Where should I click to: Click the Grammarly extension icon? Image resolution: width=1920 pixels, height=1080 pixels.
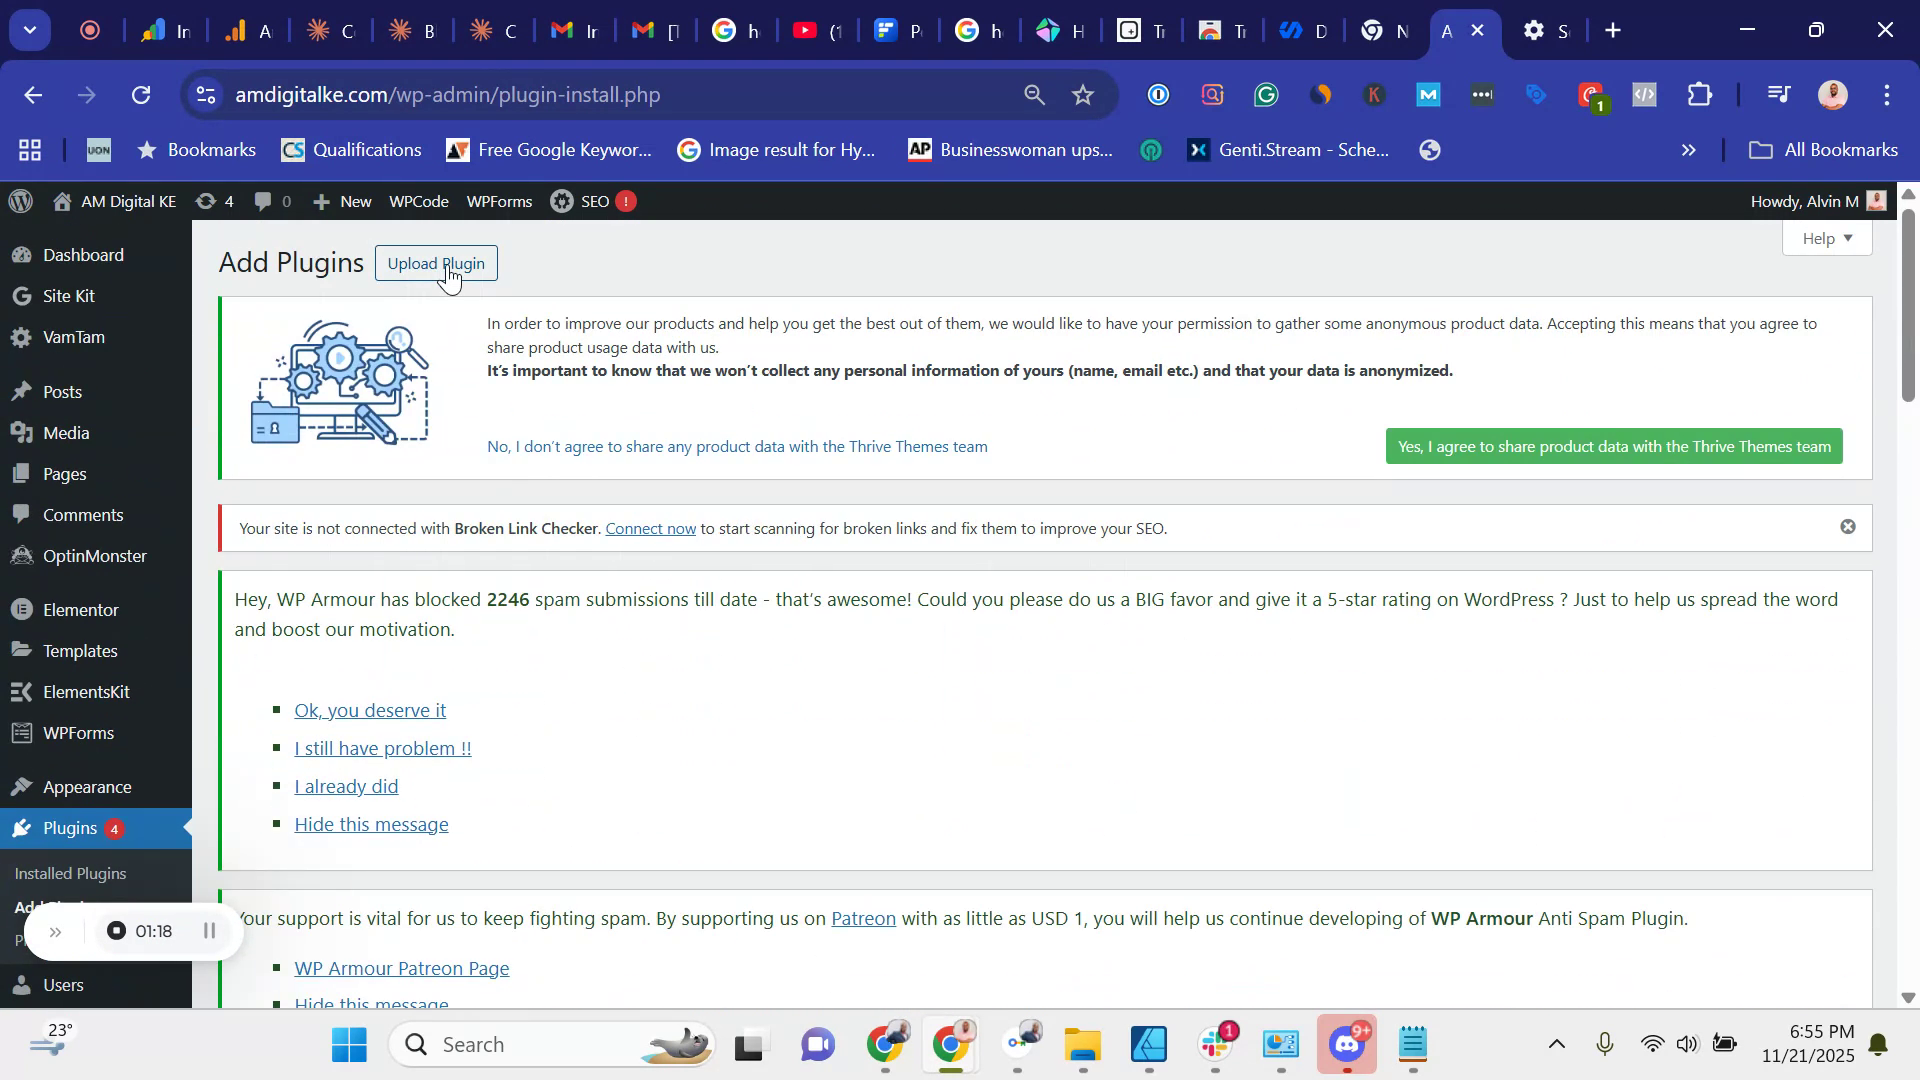click(1266, 95)
